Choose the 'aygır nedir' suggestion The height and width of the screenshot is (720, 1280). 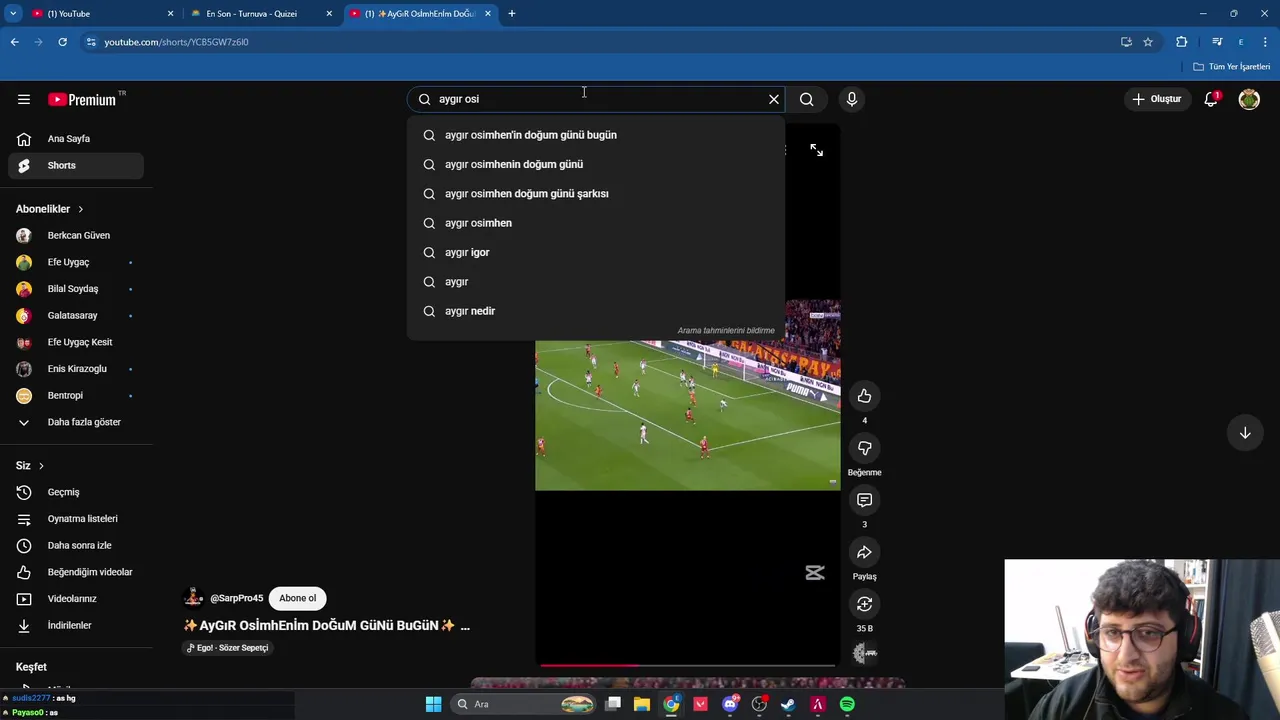coord(596,311)
